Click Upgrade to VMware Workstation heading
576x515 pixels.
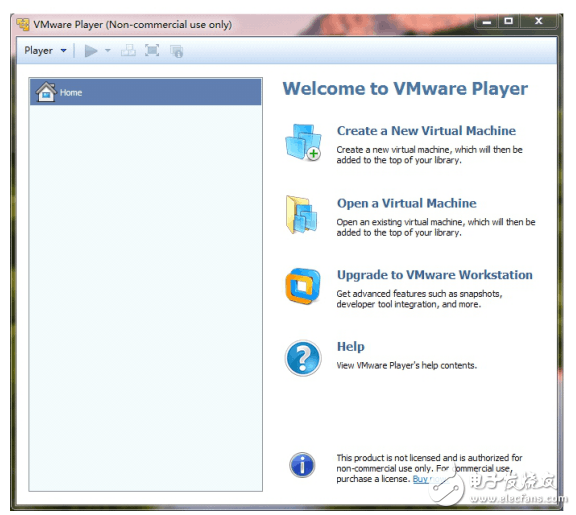click(x=435, y=275)
